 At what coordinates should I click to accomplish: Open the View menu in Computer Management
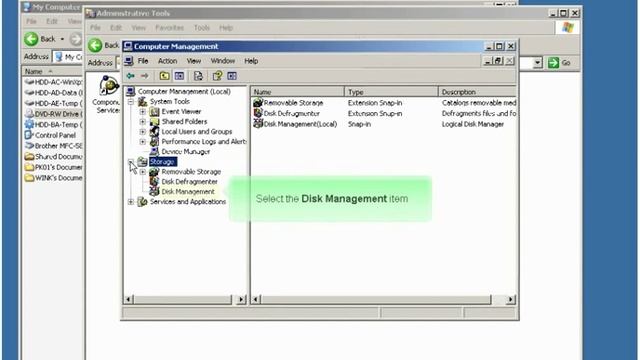click(194, 61)
